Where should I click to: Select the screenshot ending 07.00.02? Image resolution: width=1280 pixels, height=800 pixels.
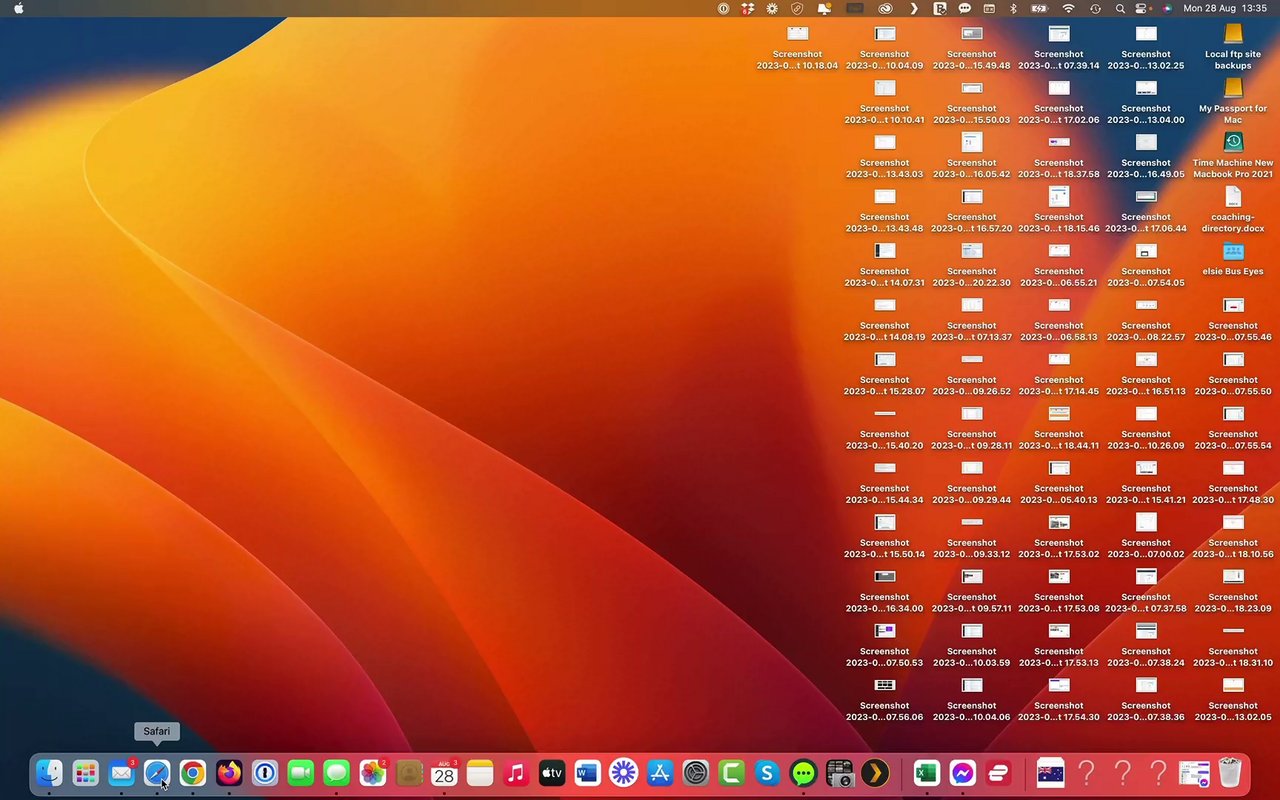coord(1146,535)
